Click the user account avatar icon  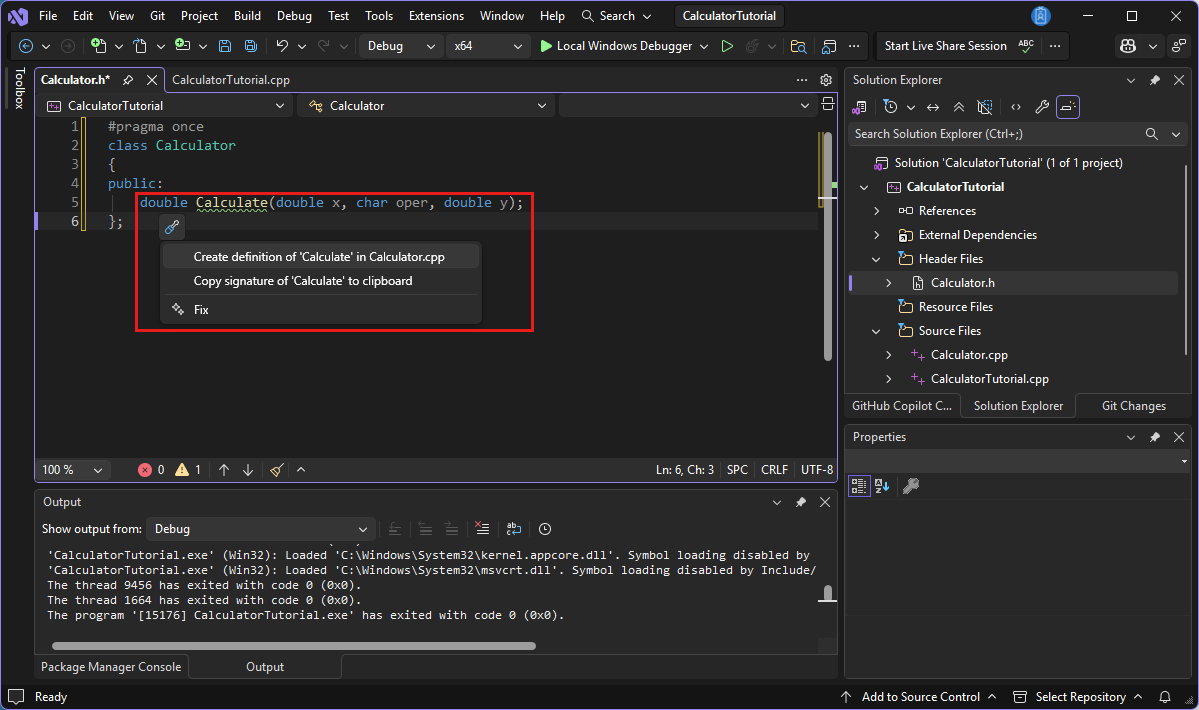1041,15
